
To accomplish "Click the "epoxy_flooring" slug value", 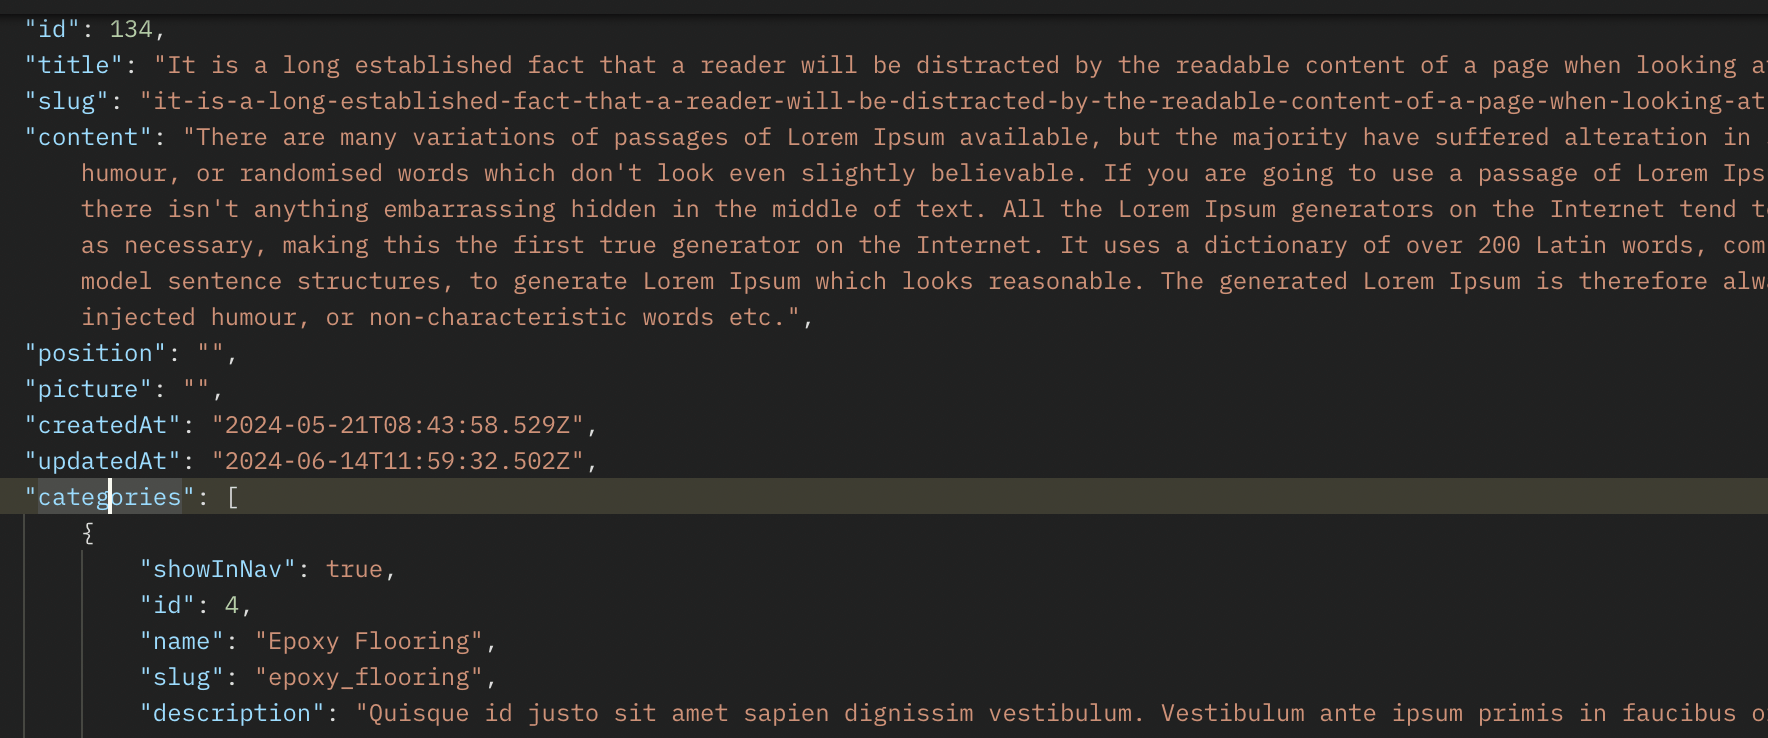I will (x=369, y=677).
